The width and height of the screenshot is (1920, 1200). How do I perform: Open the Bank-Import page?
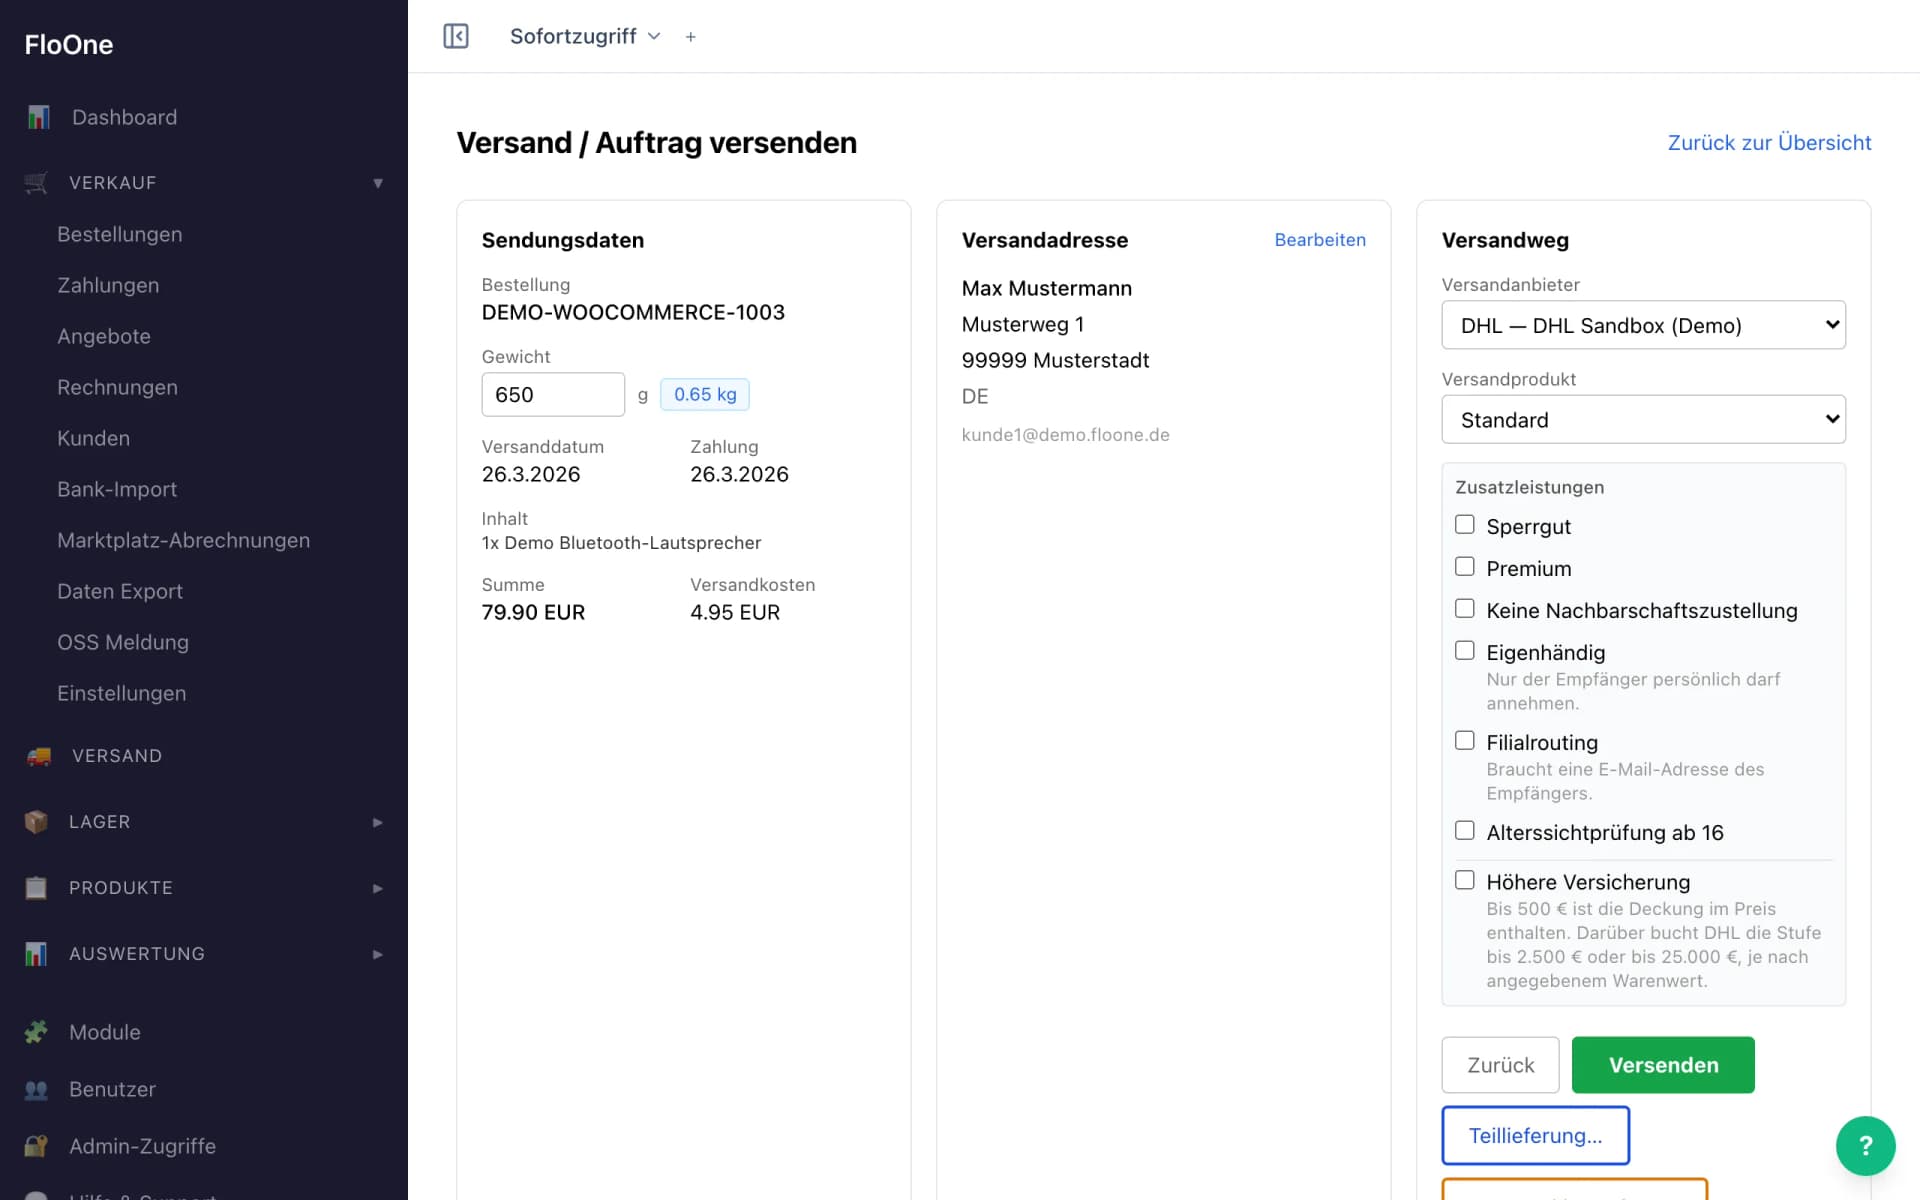(117, 489)
